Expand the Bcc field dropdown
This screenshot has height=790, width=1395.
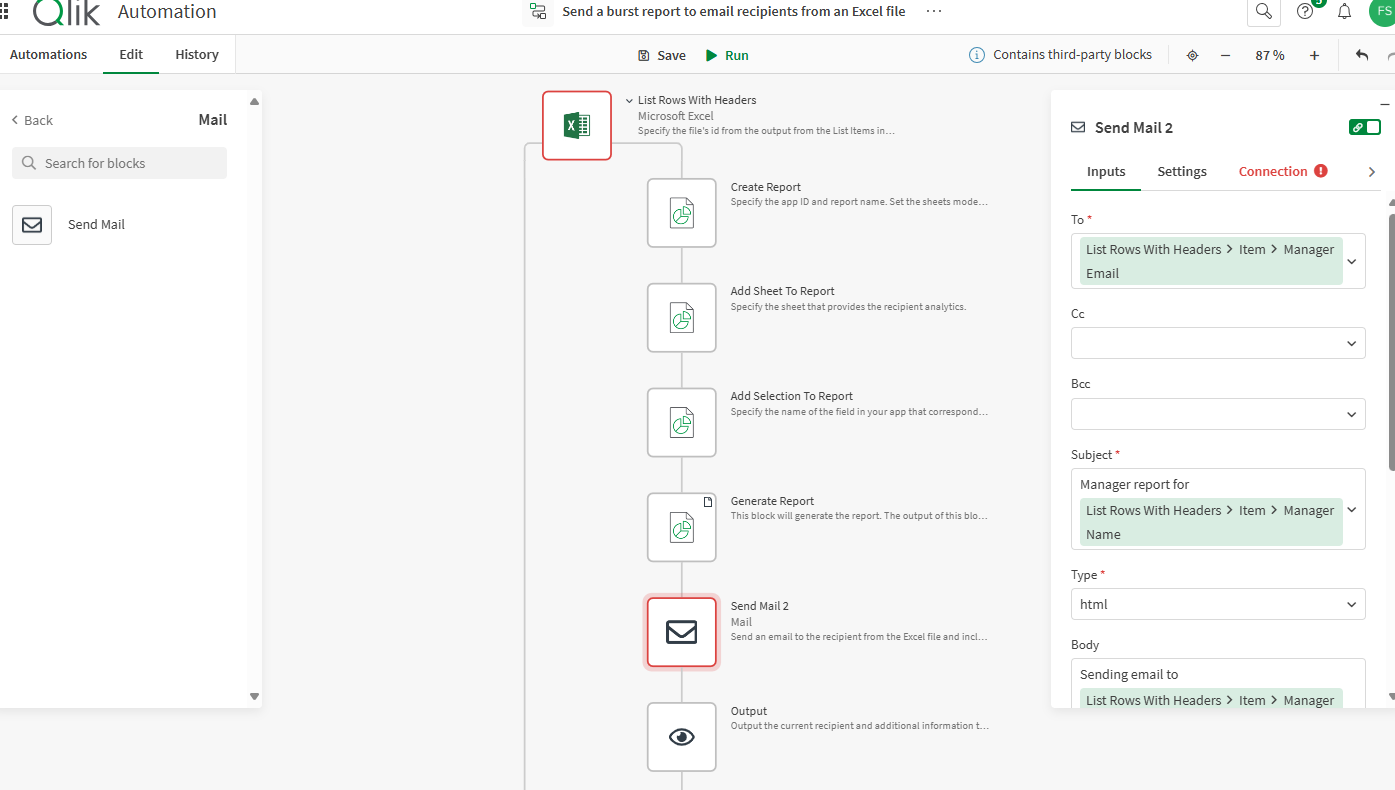click(1352, 414)
